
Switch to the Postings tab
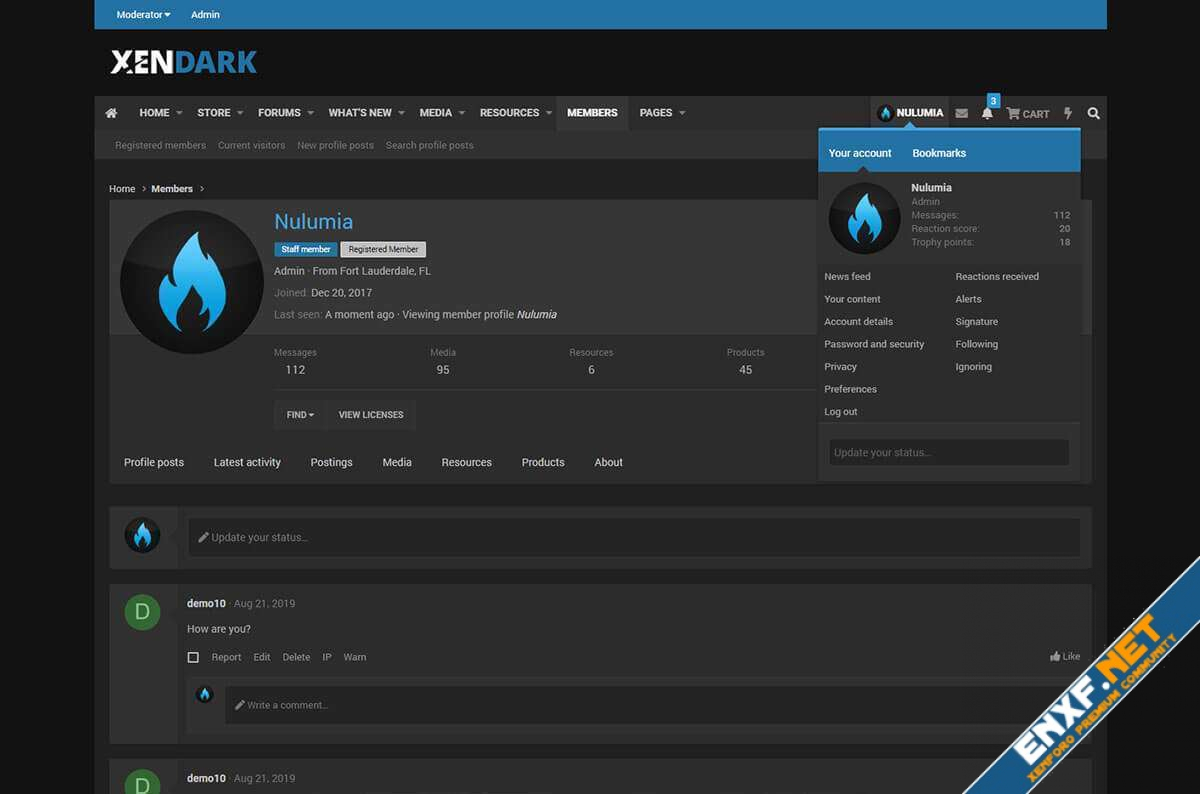[331, 462]
